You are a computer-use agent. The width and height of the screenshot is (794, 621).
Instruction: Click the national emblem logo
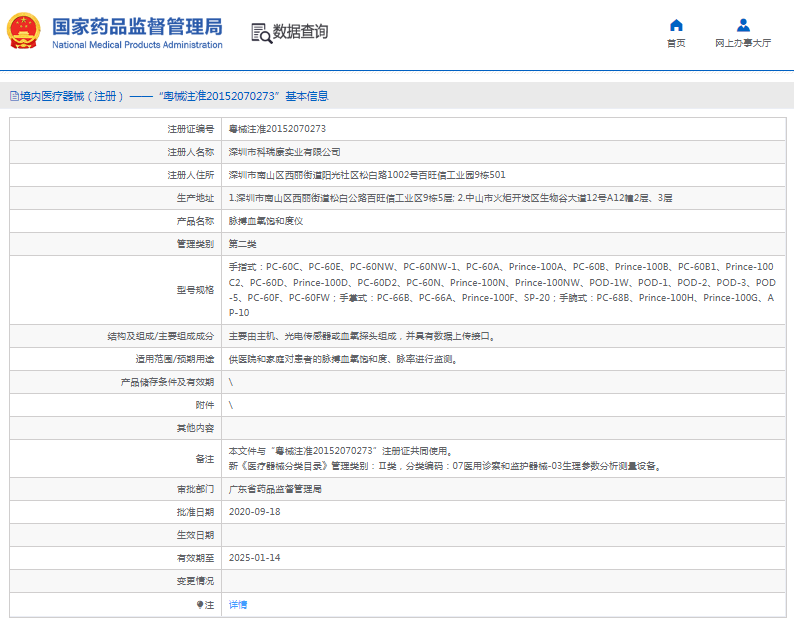[x=24, y=32]
